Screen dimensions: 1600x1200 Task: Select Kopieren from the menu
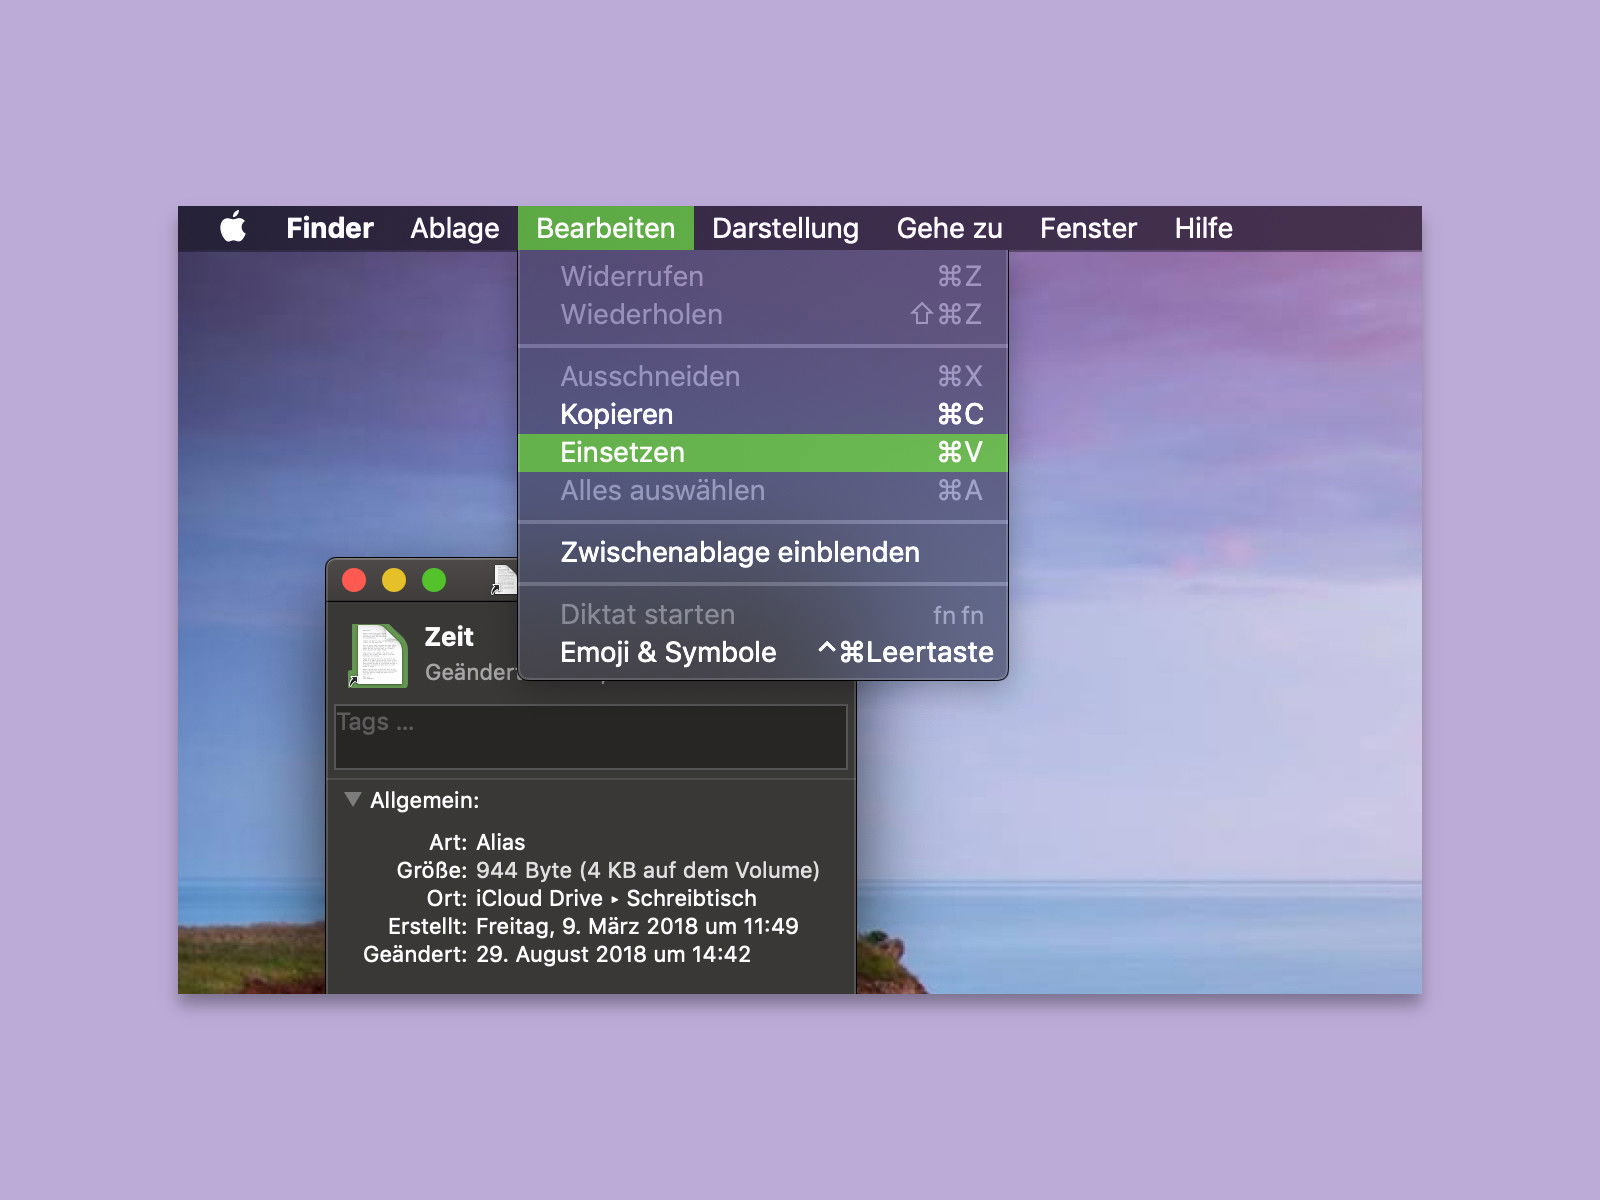tap(763, 414)
